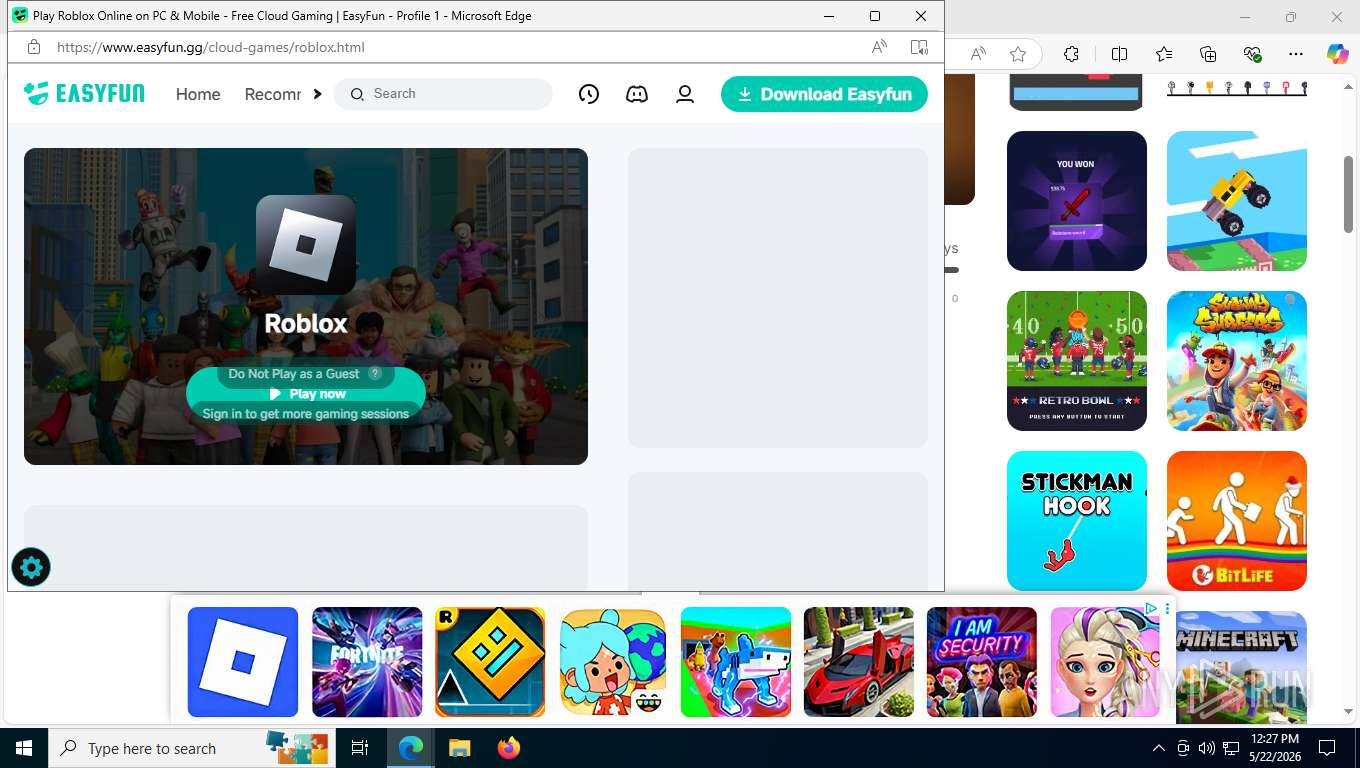Viewport: 1360px width, 768px height.
Task: Open the notification center icon
Action: 1327,748
